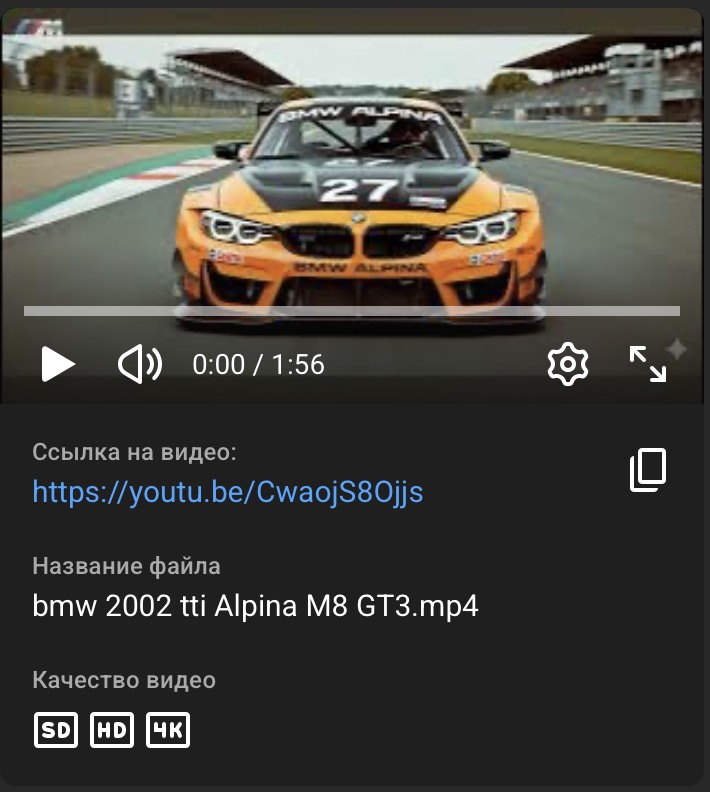Image resolution: width=710 pixels, height=792 pixels.
Task: Click the video progress bar
Action: pos(352,311)
